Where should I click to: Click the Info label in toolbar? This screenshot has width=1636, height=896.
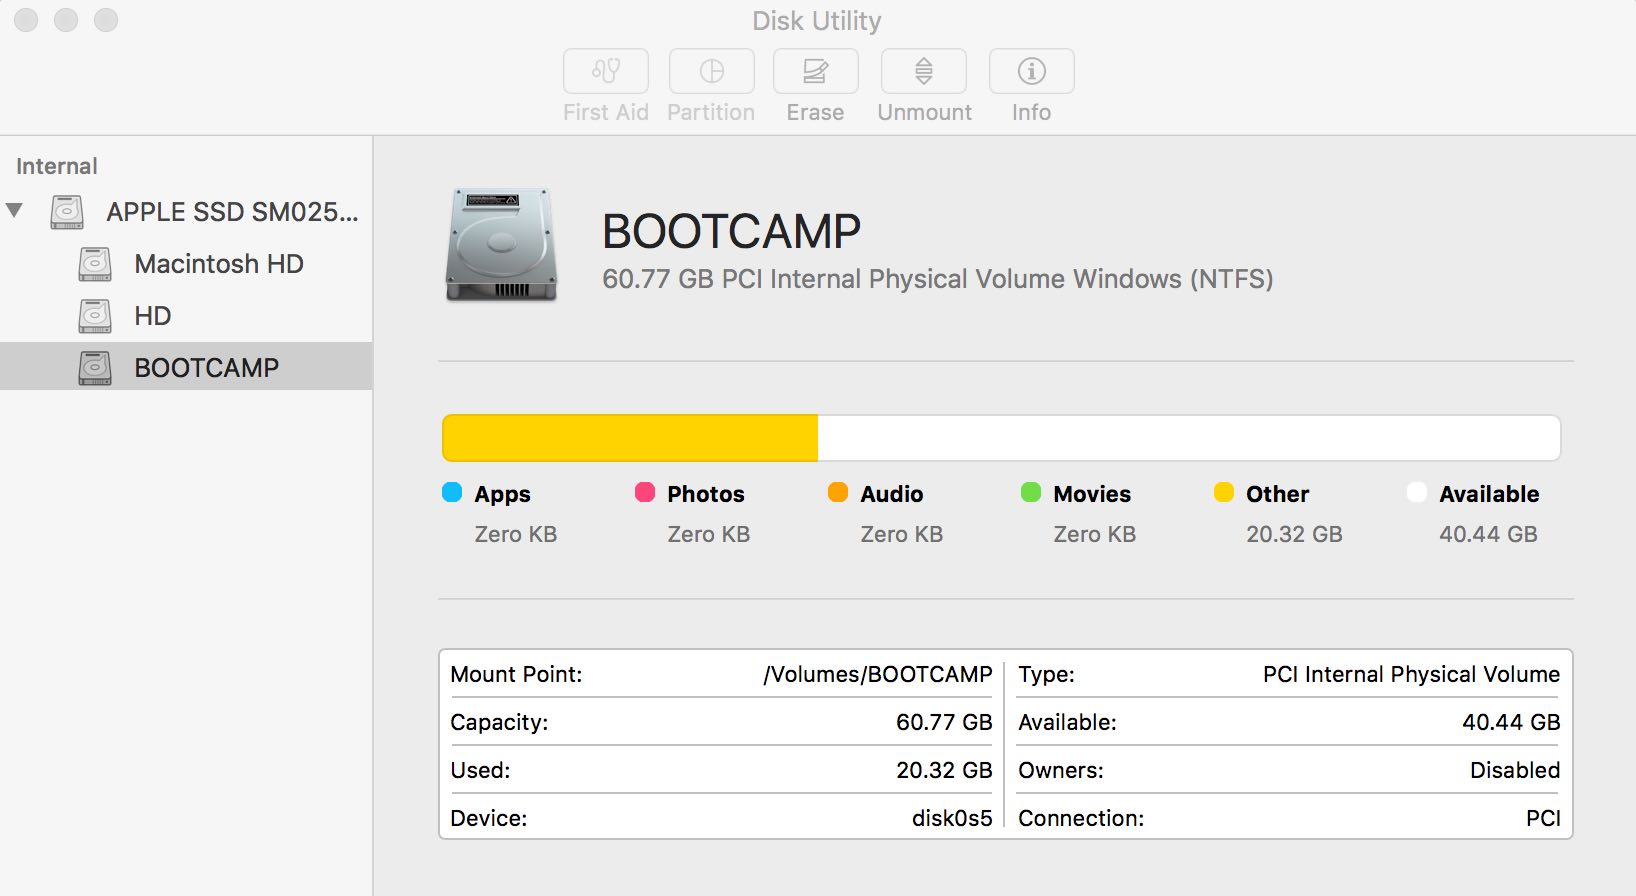pos(1031,112)
